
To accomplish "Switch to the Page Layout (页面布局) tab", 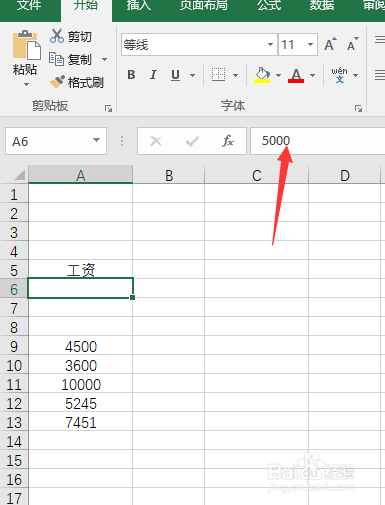I will click(204, 6).
